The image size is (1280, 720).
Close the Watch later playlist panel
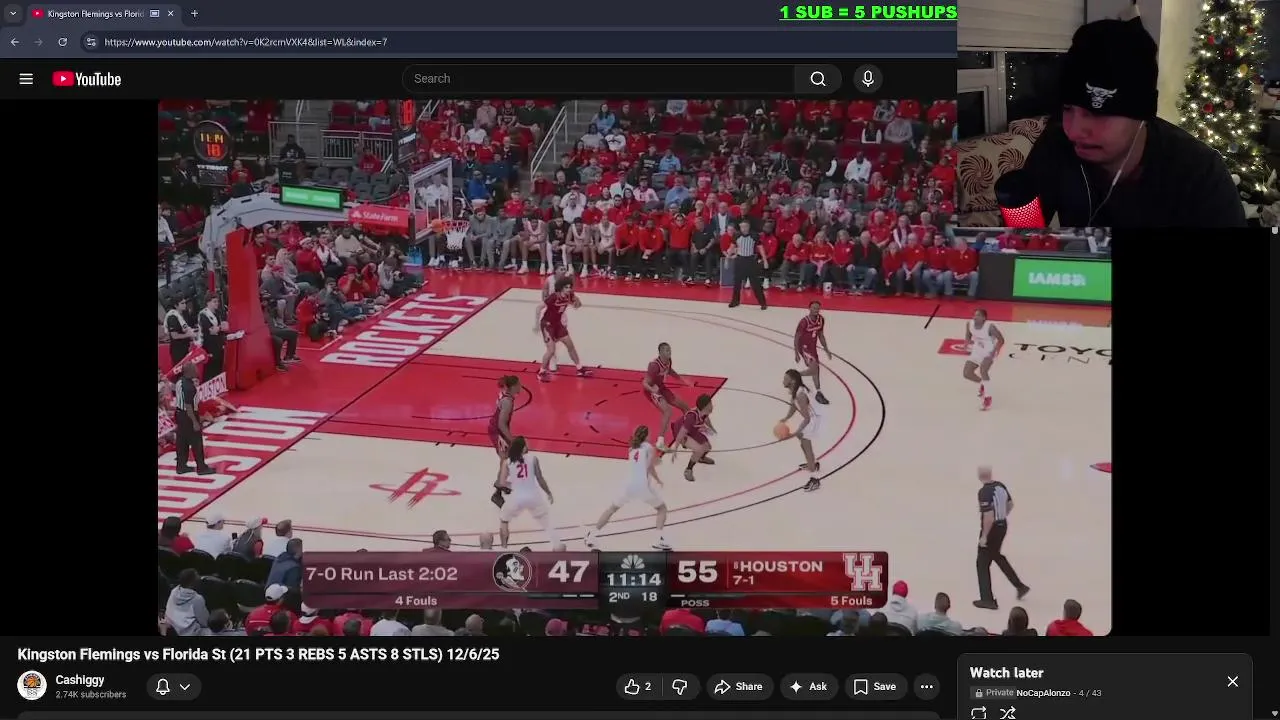tap(1233, 682)
